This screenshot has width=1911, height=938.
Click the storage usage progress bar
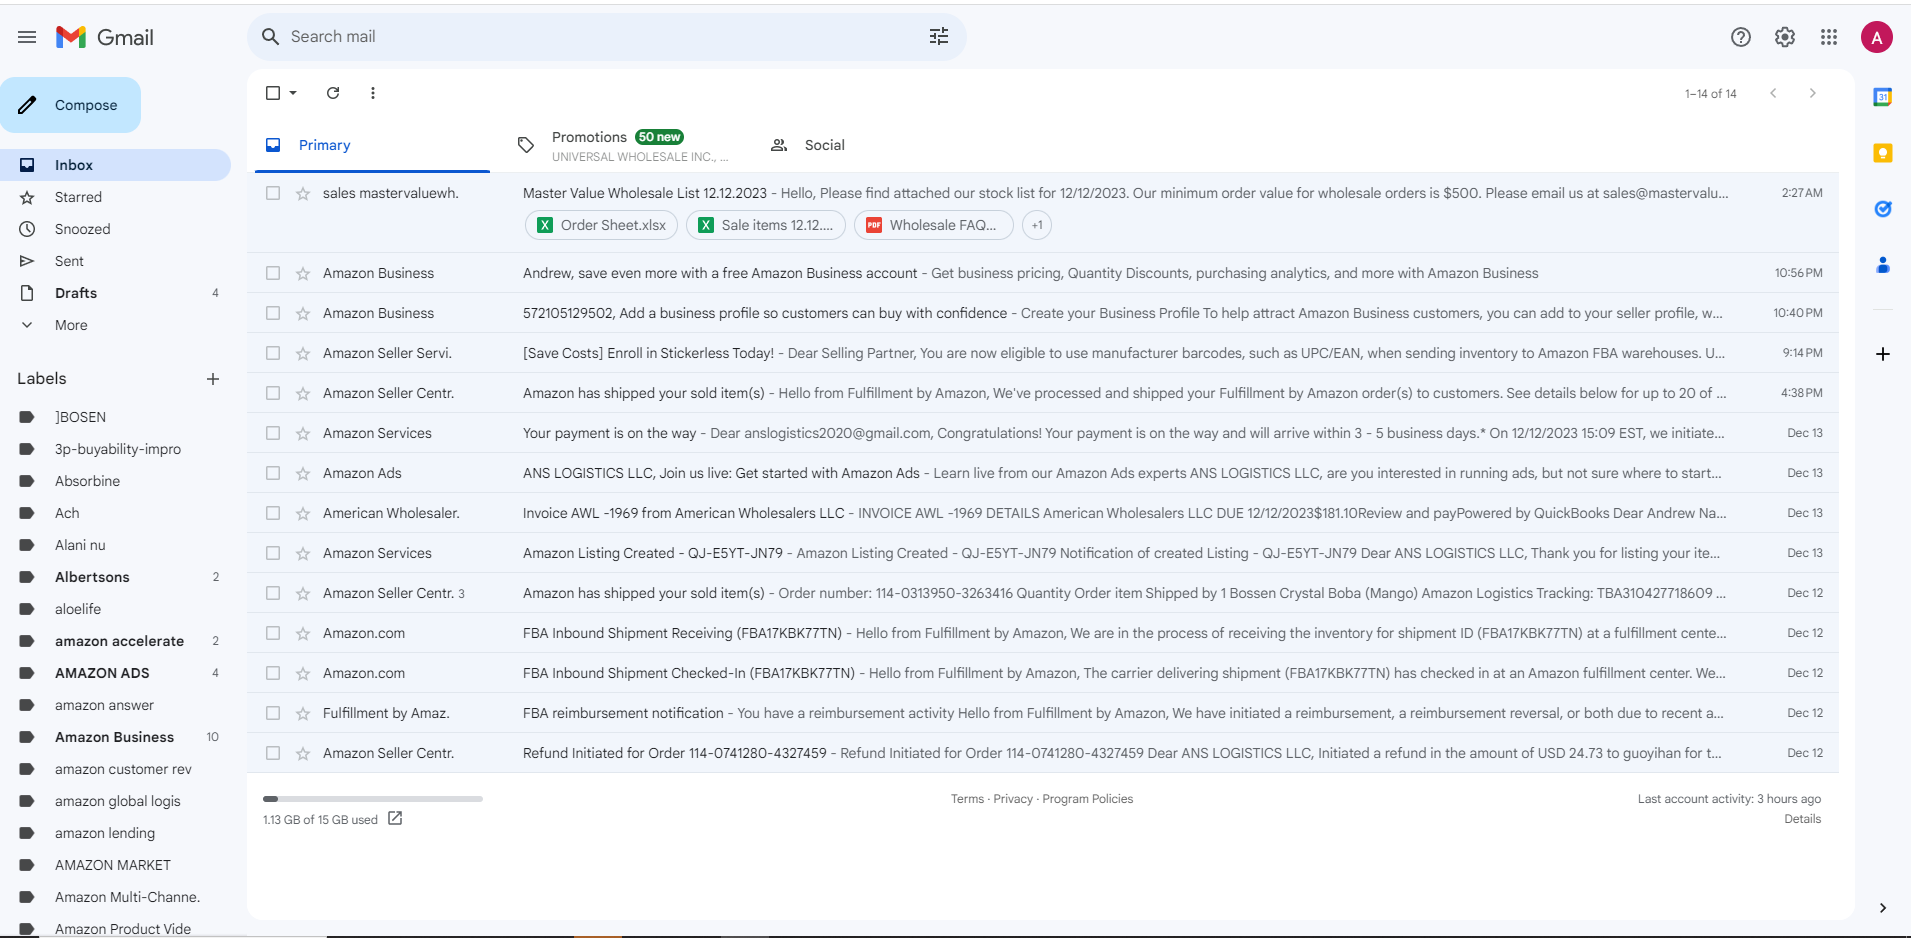[373, 799]
